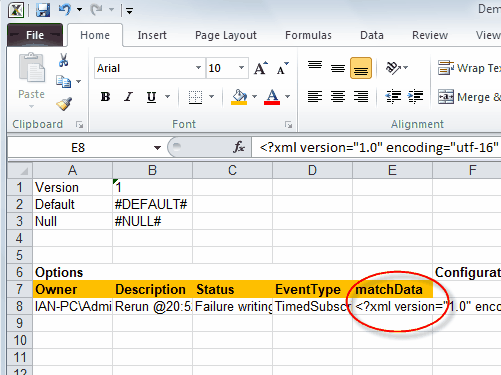Open the borders dropdown arrow
Image resolution: width=501 pixels, height=375 pixels.
(211, 97)
